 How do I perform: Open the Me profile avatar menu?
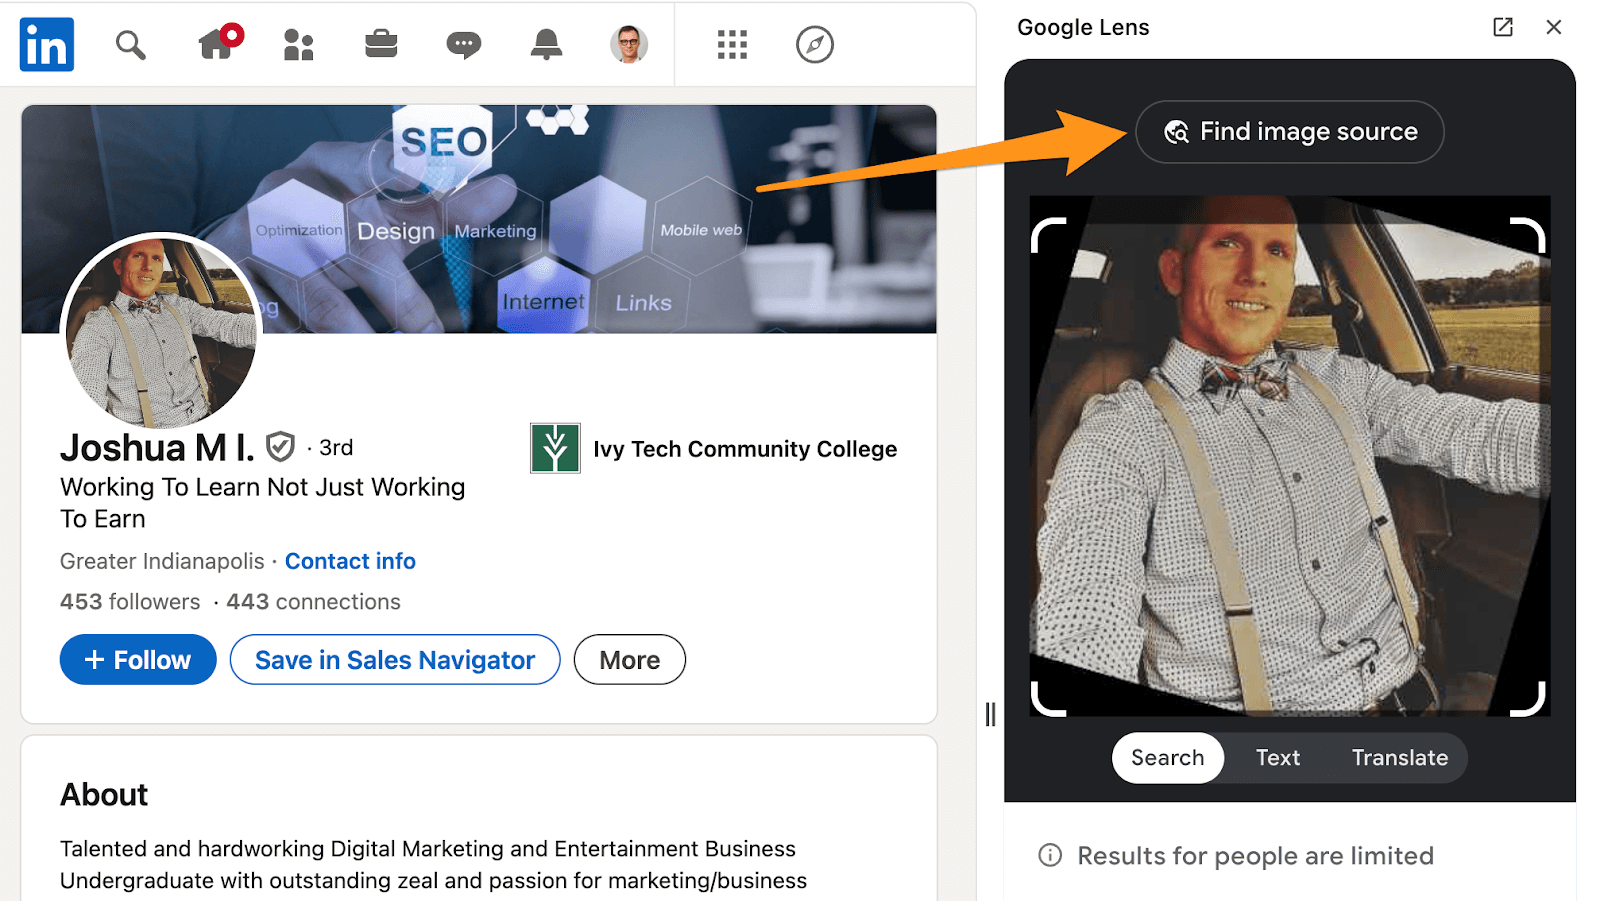coord(629,45)
